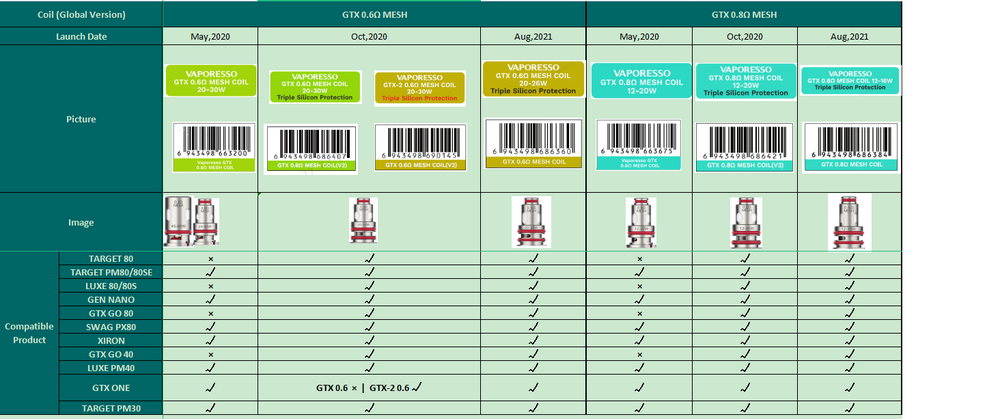Click the coil image under GTX 0.8Ω Aug,2021

click(x=849, y=219)
